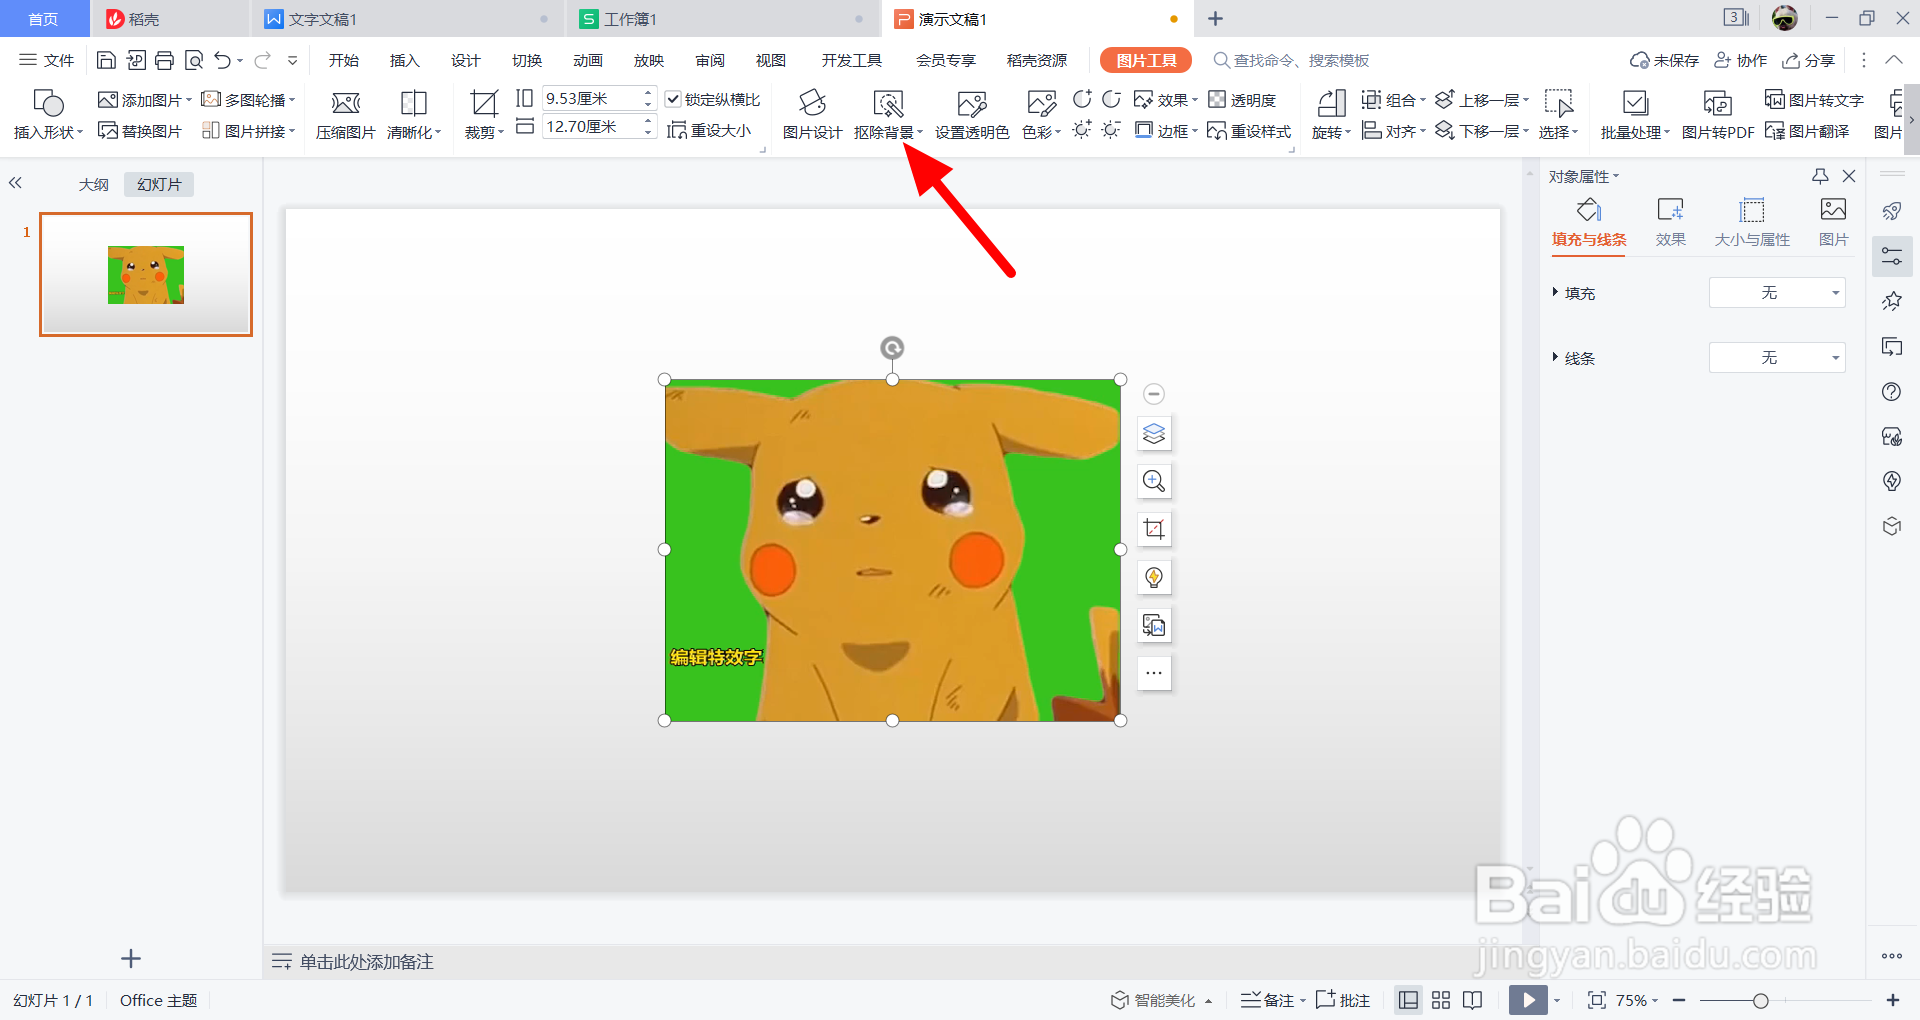Click the 压缩图片 compress picture icon

point(345,104)
